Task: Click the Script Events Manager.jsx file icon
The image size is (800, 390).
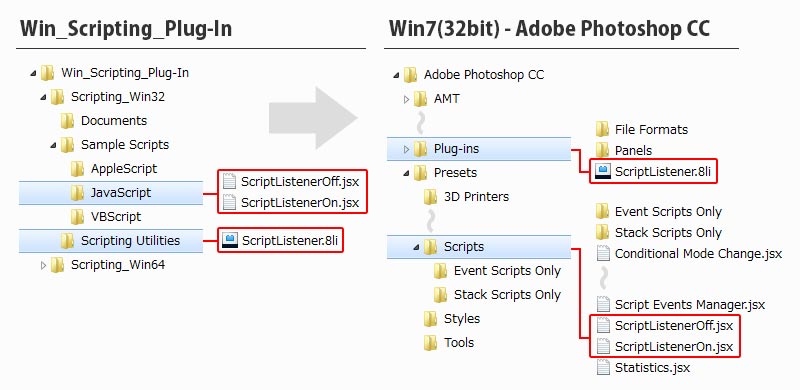Action: (x=603, y=305)
